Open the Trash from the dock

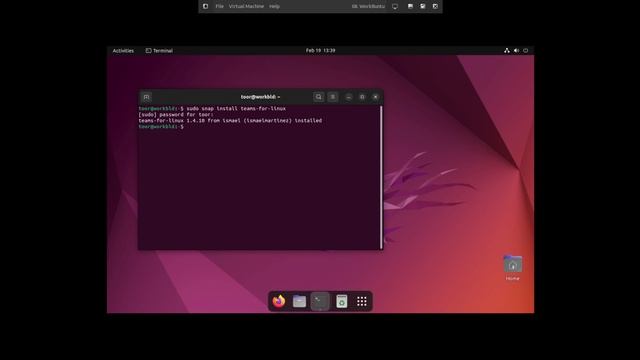(x=342, y=301)
